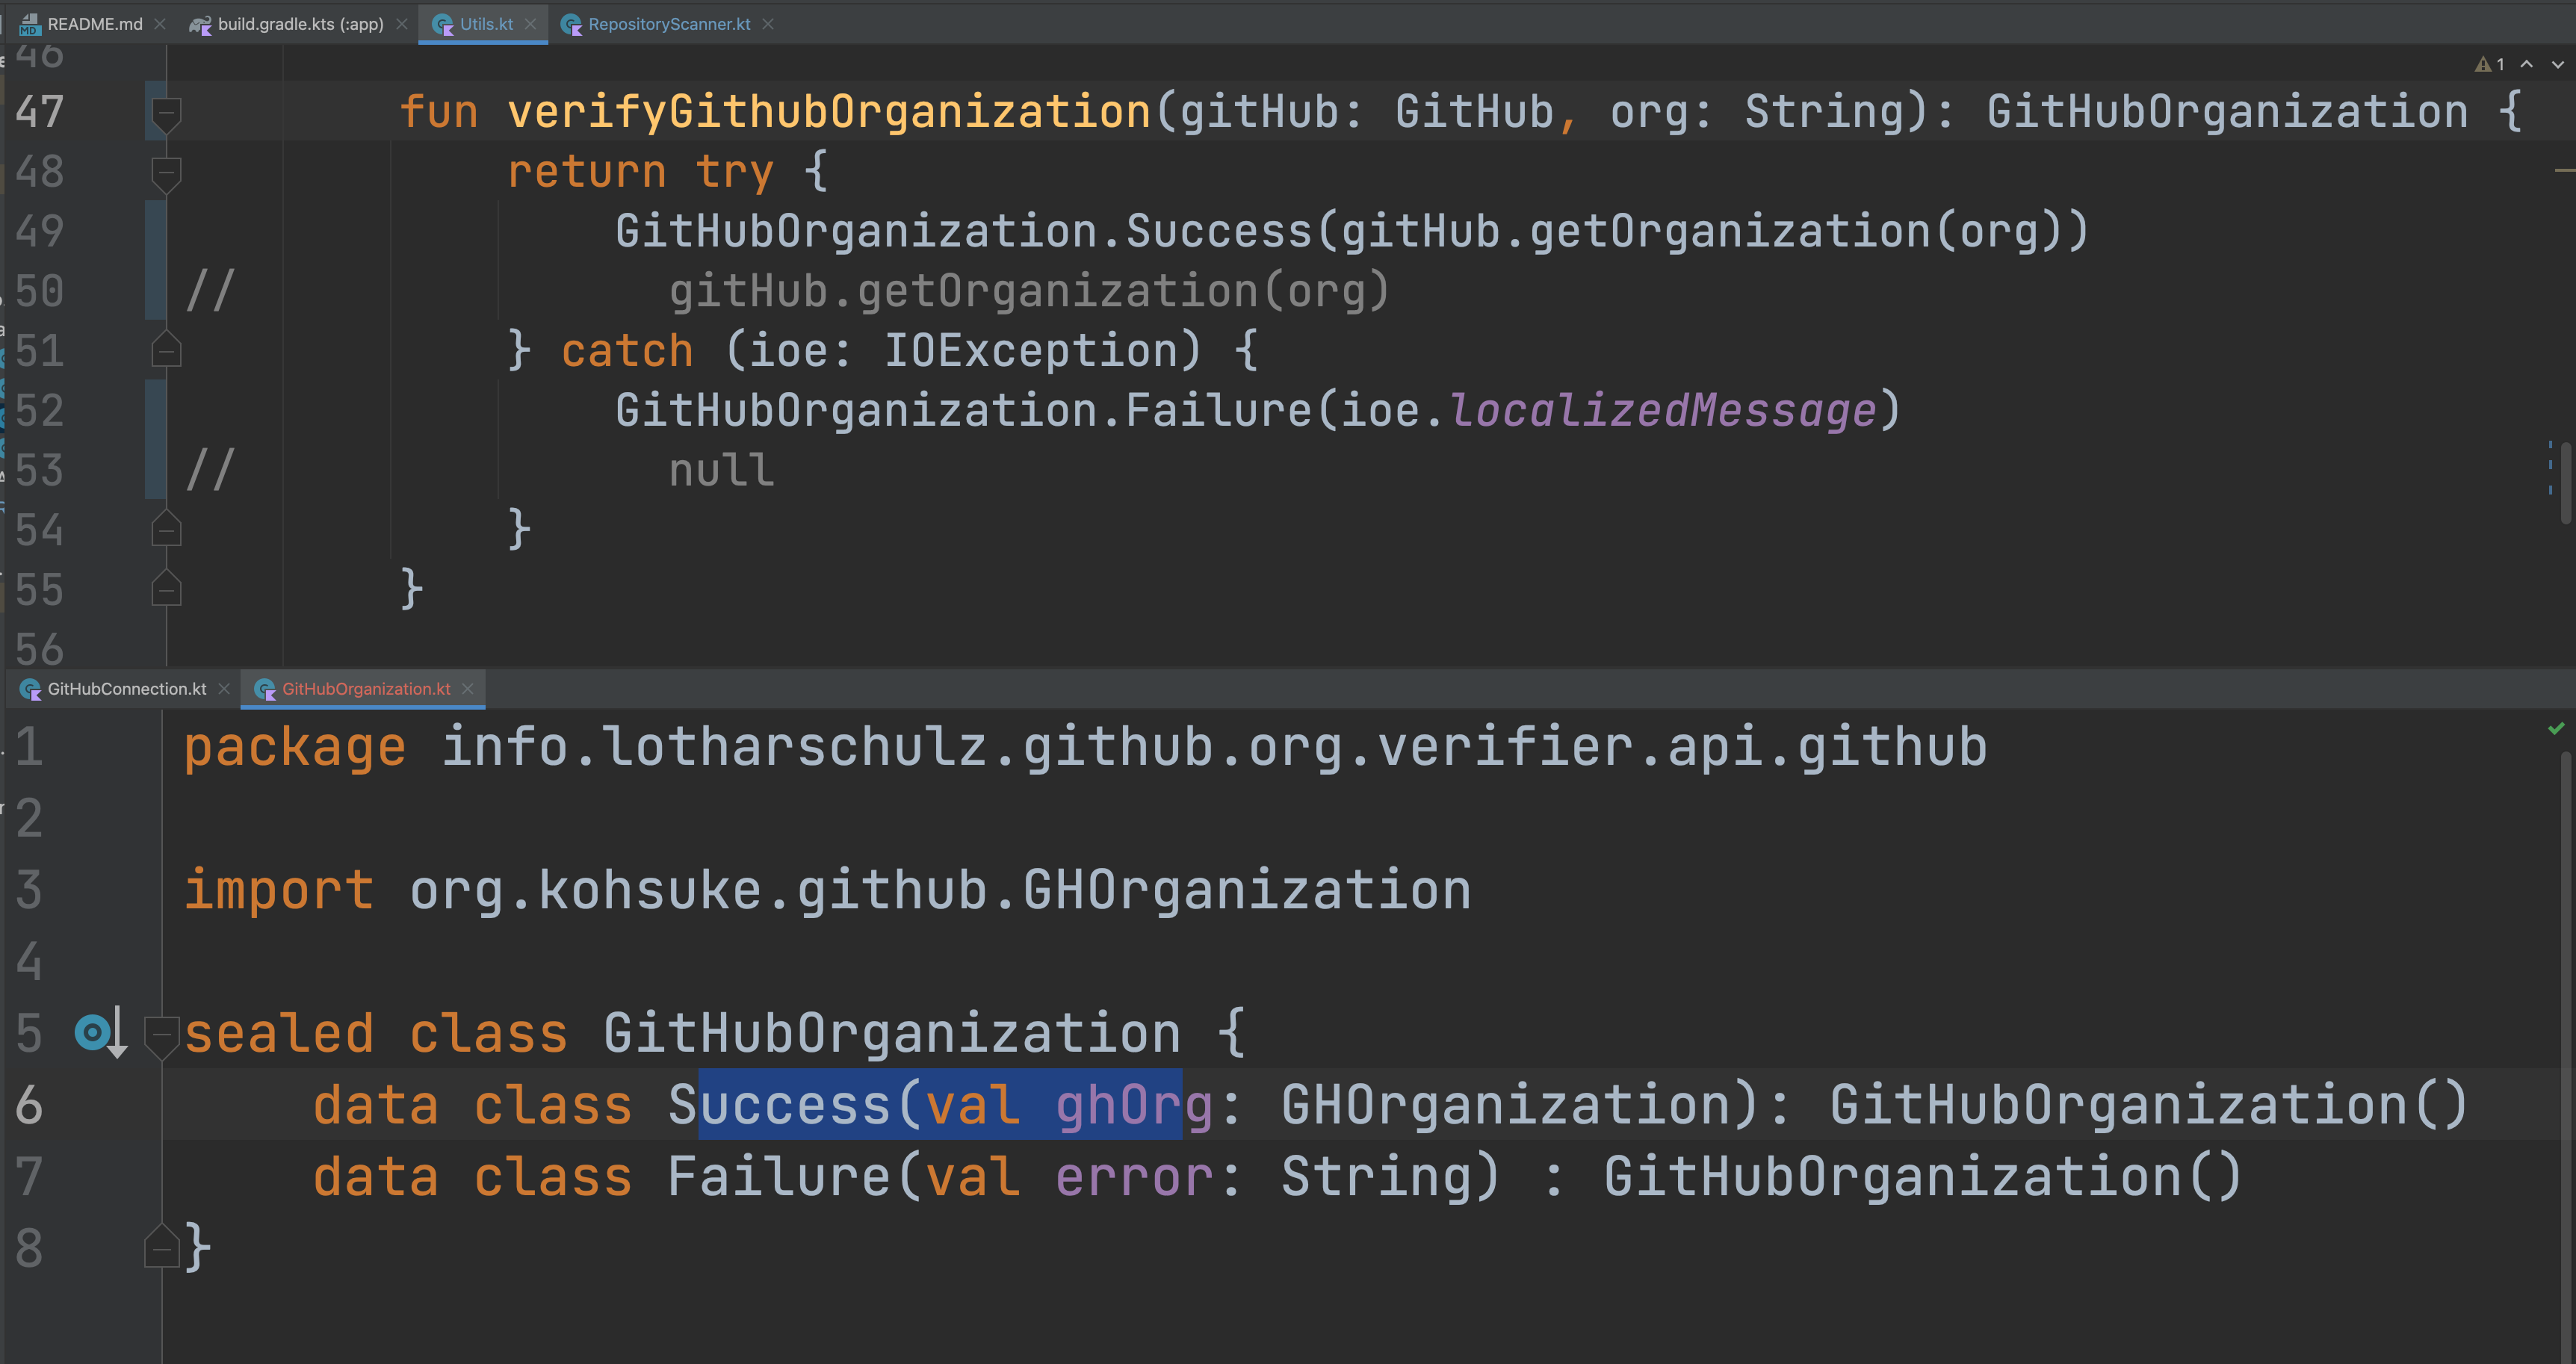2576x1364 pixels.
Task: Click the fold end marker at line 51
Action: point(166,351)
